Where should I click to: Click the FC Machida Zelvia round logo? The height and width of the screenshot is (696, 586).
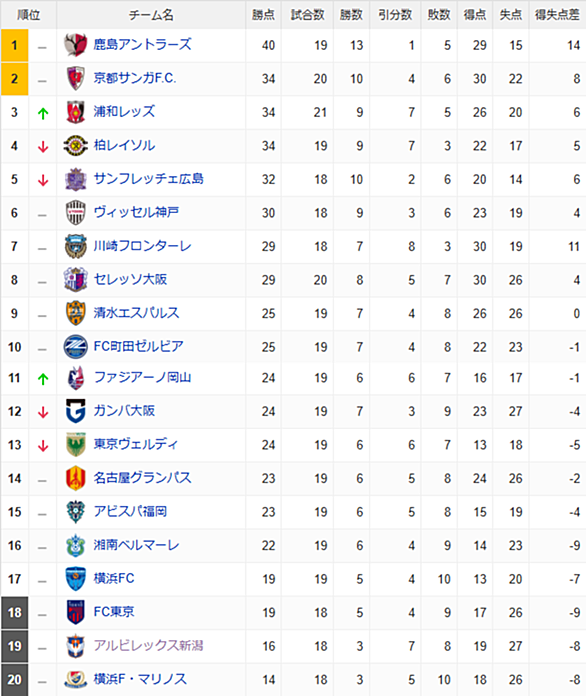click(x=75, y=347)
